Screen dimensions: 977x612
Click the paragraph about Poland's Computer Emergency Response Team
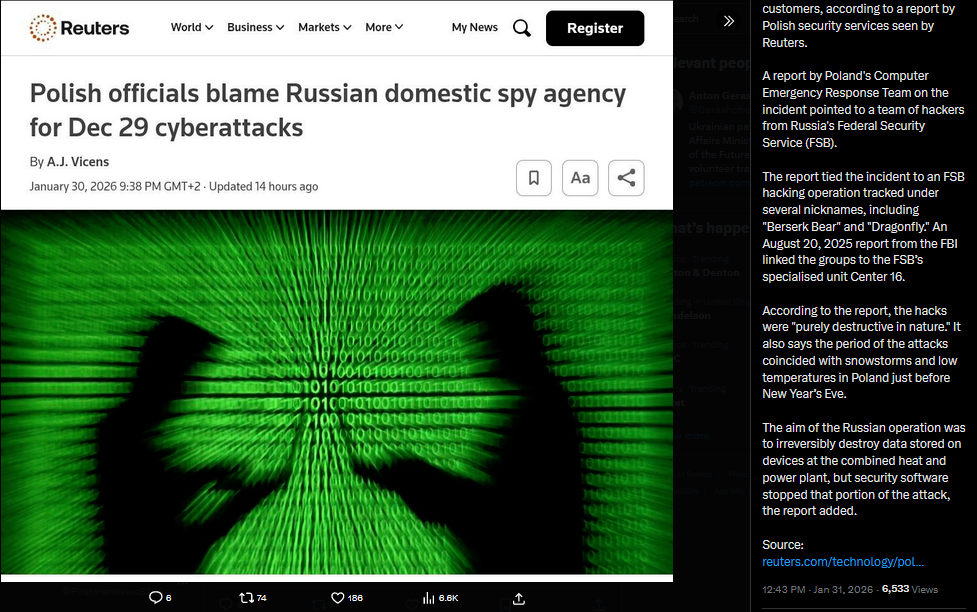pyautogui.click(x=863, y=109)
